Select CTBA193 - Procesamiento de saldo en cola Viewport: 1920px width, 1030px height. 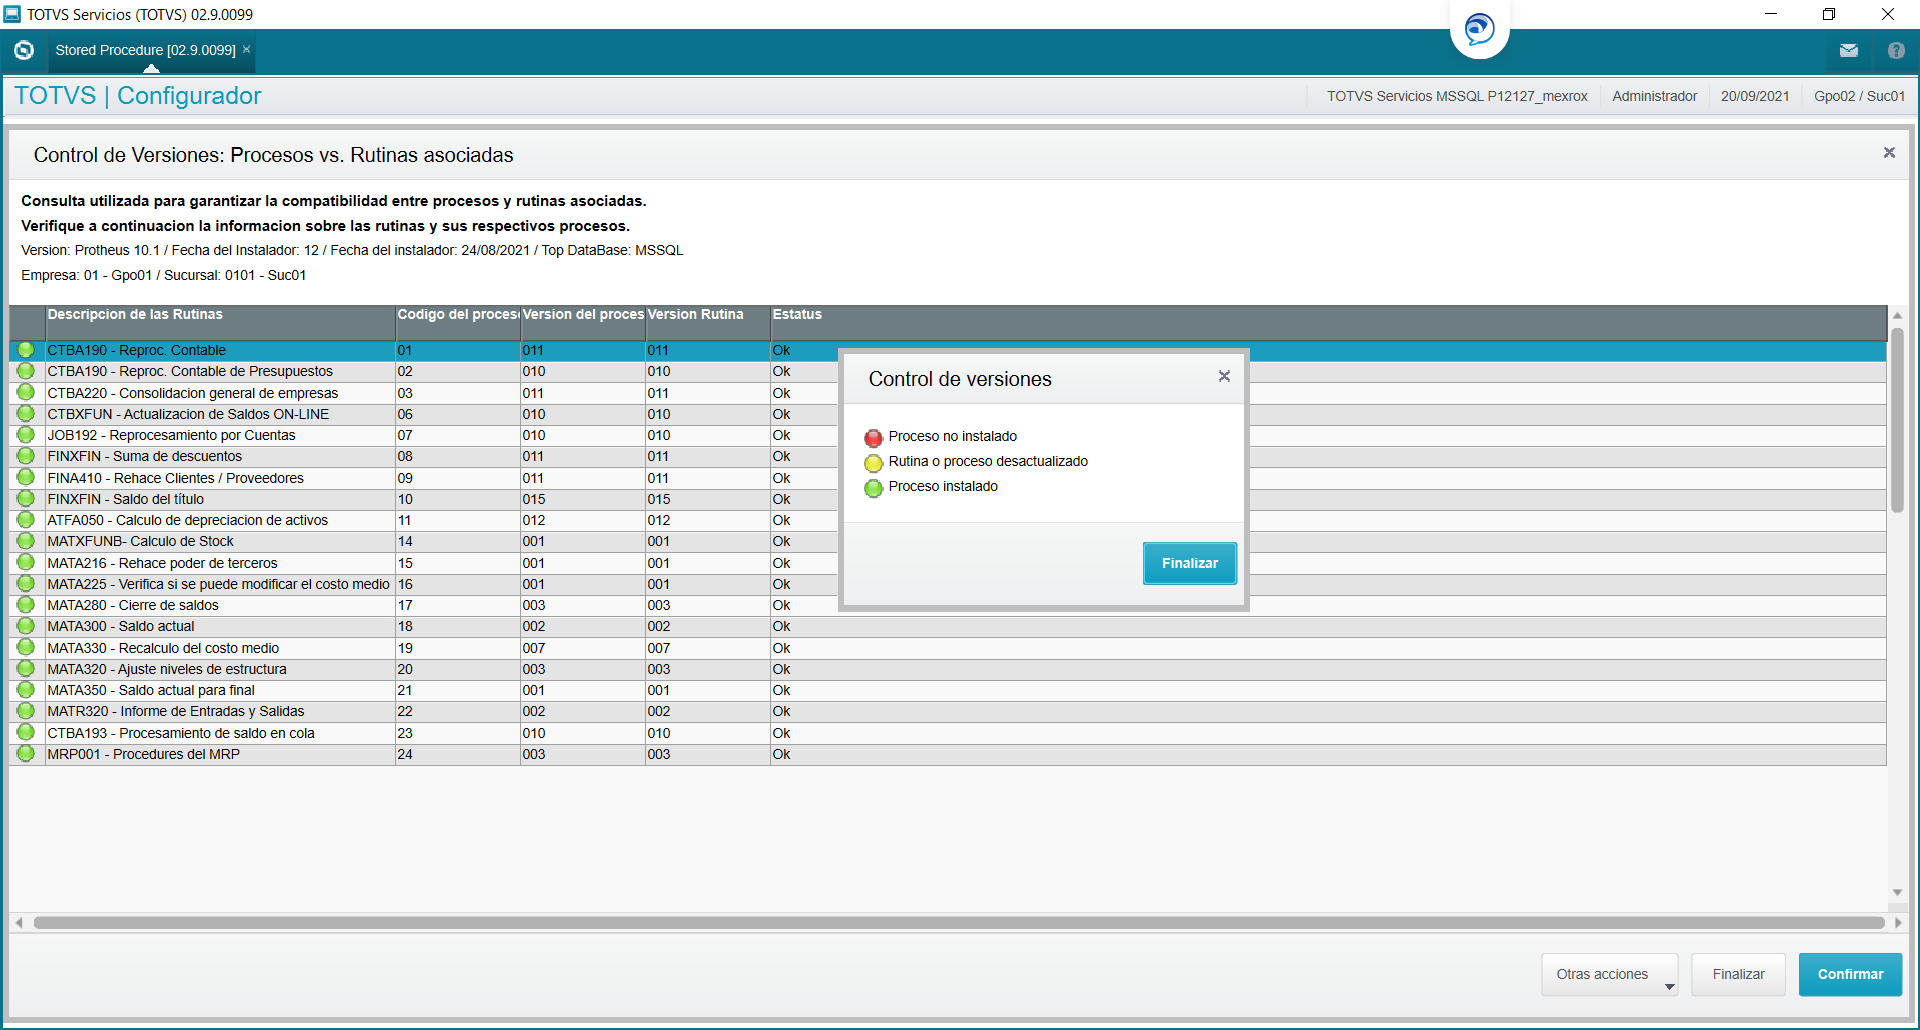pos(947,733)
